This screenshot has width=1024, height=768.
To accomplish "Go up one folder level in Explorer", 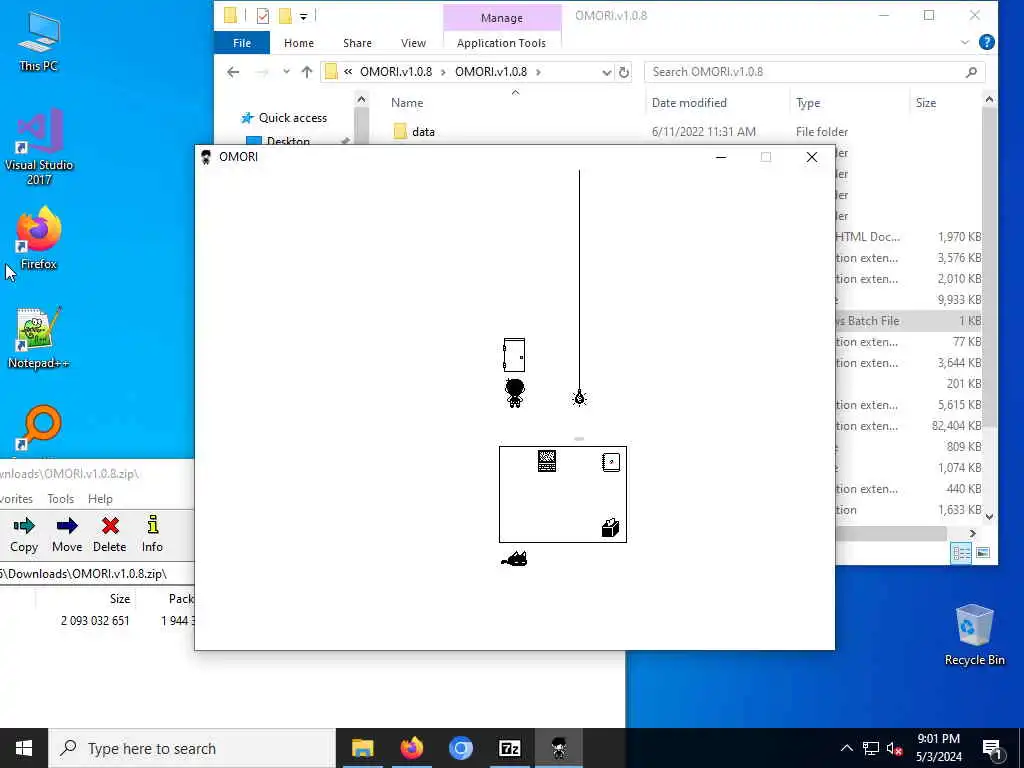I will 307,72.
